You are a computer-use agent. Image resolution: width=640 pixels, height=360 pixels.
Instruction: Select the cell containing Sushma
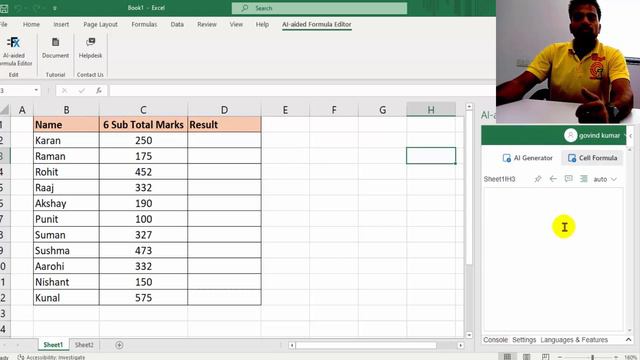coord(66,251)
